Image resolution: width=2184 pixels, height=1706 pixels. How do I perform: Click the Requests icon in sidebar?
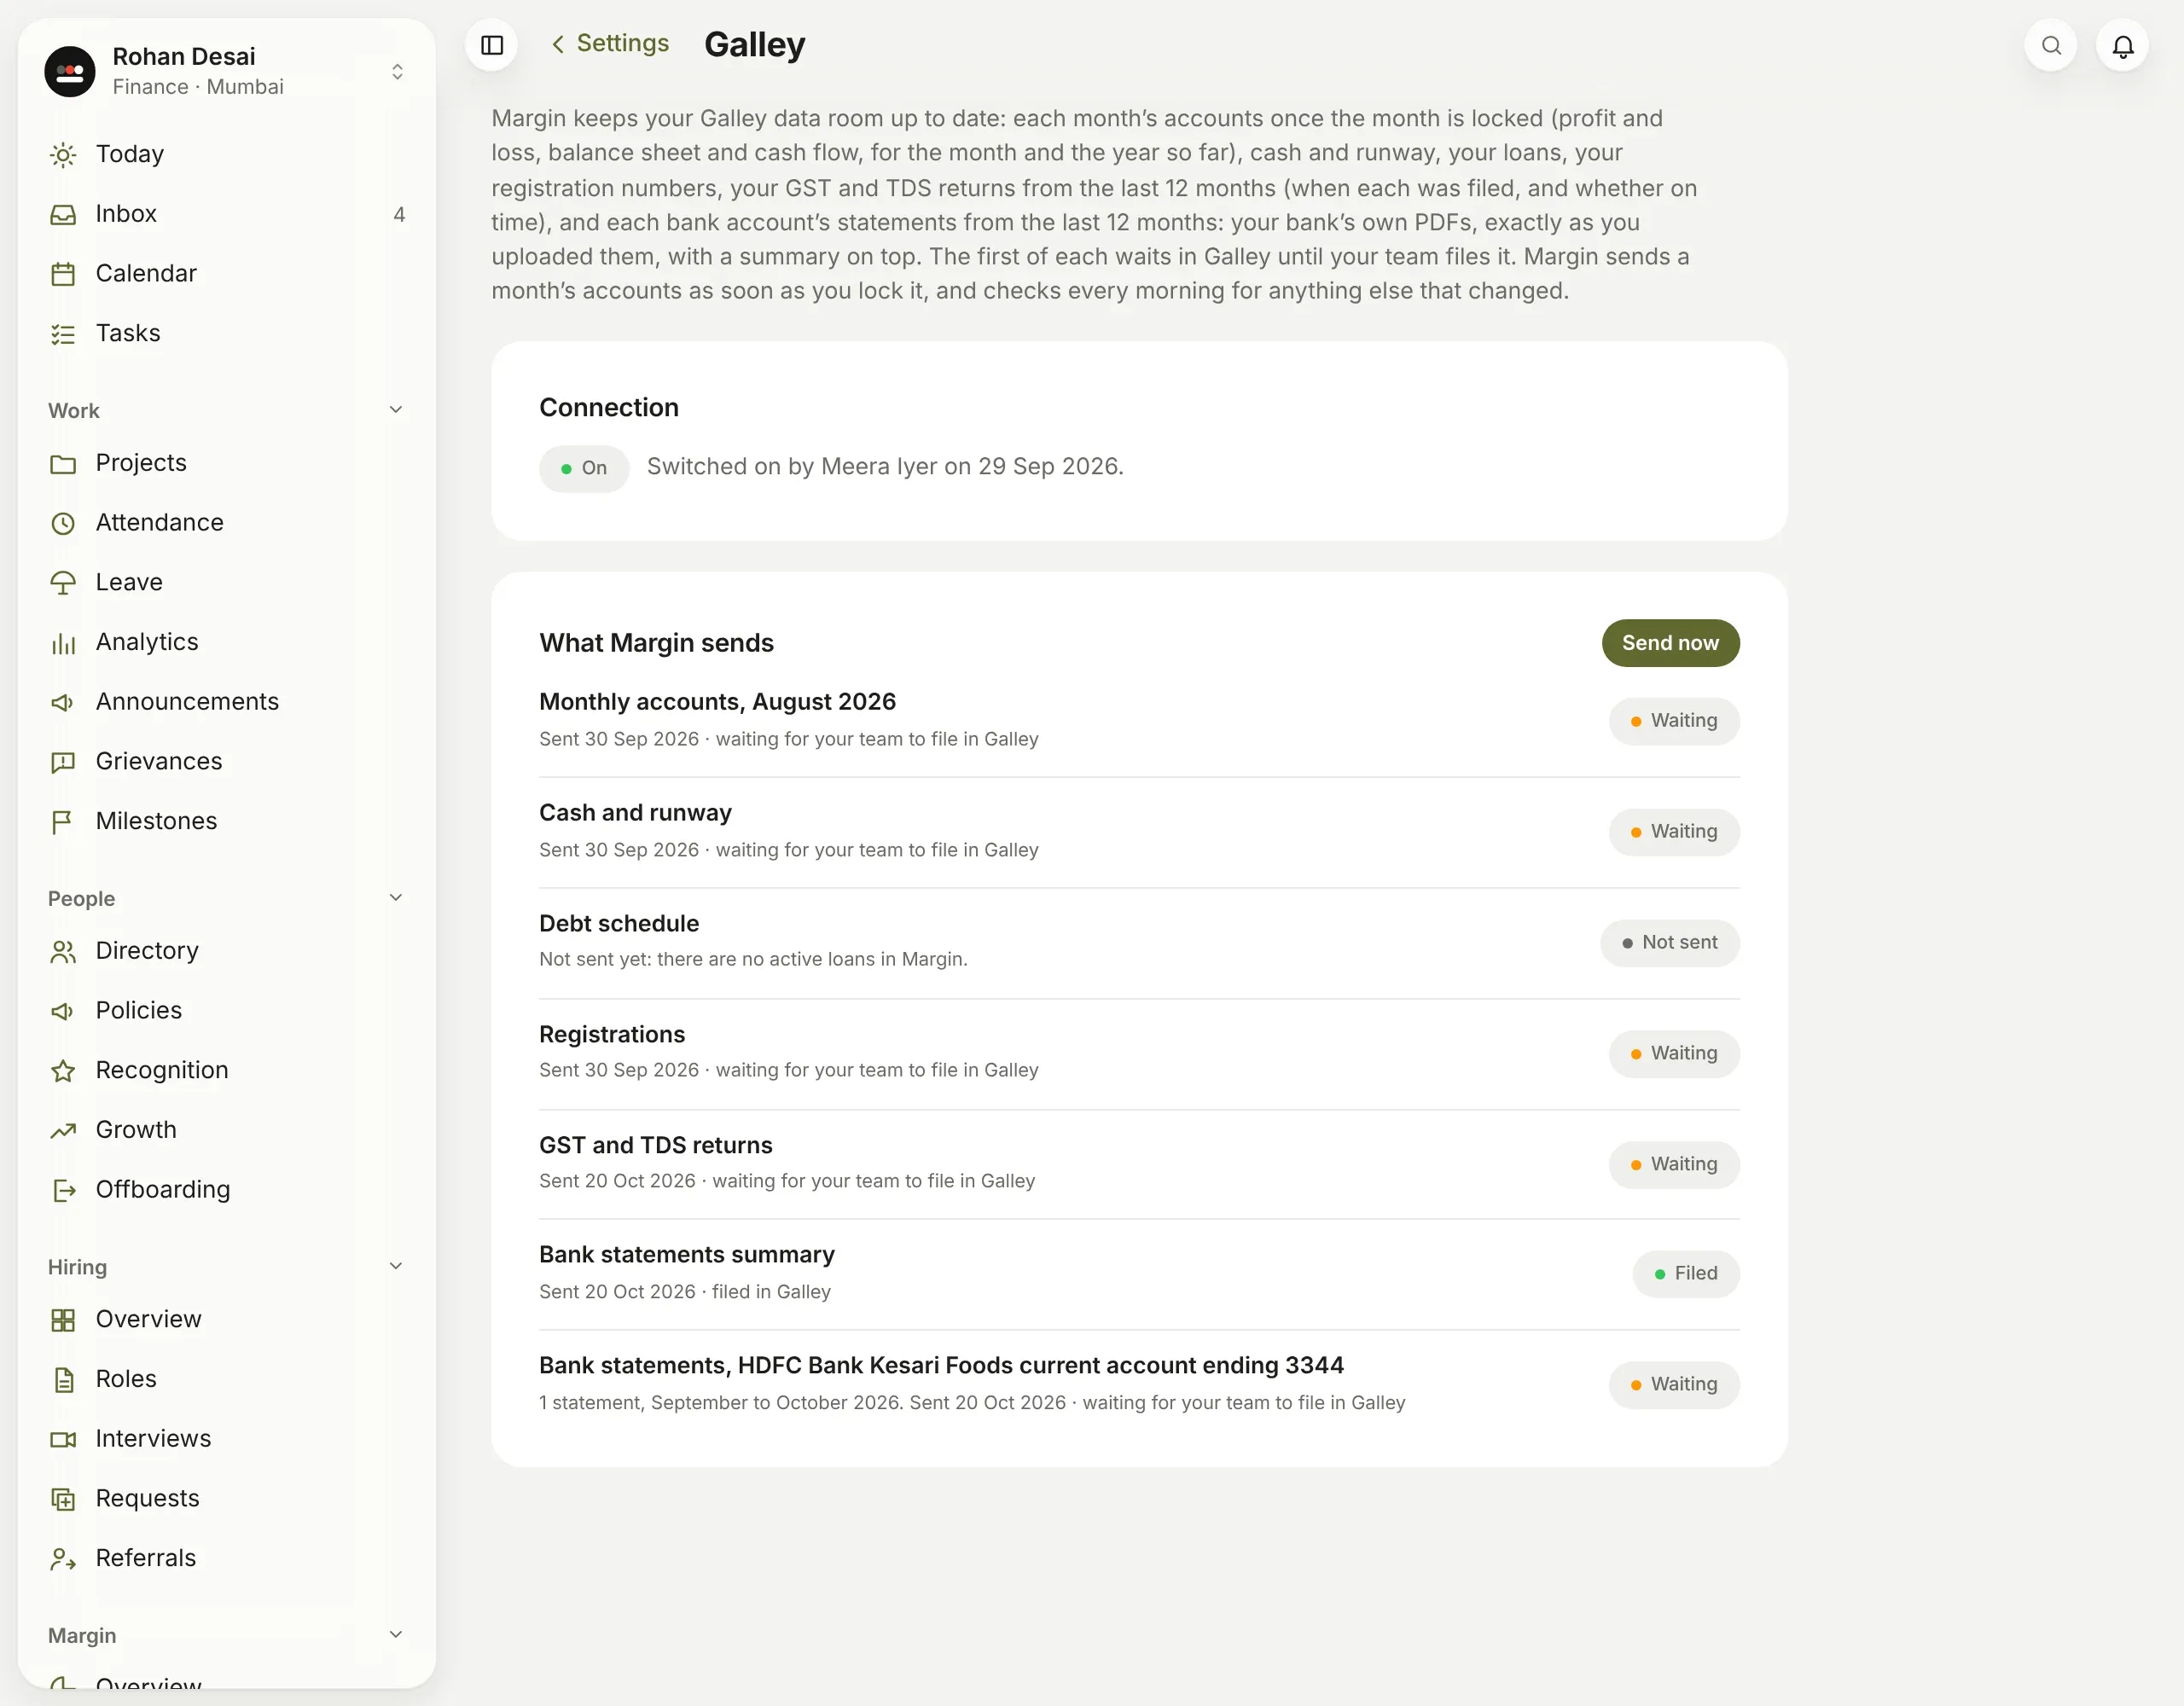(63, 1499)
